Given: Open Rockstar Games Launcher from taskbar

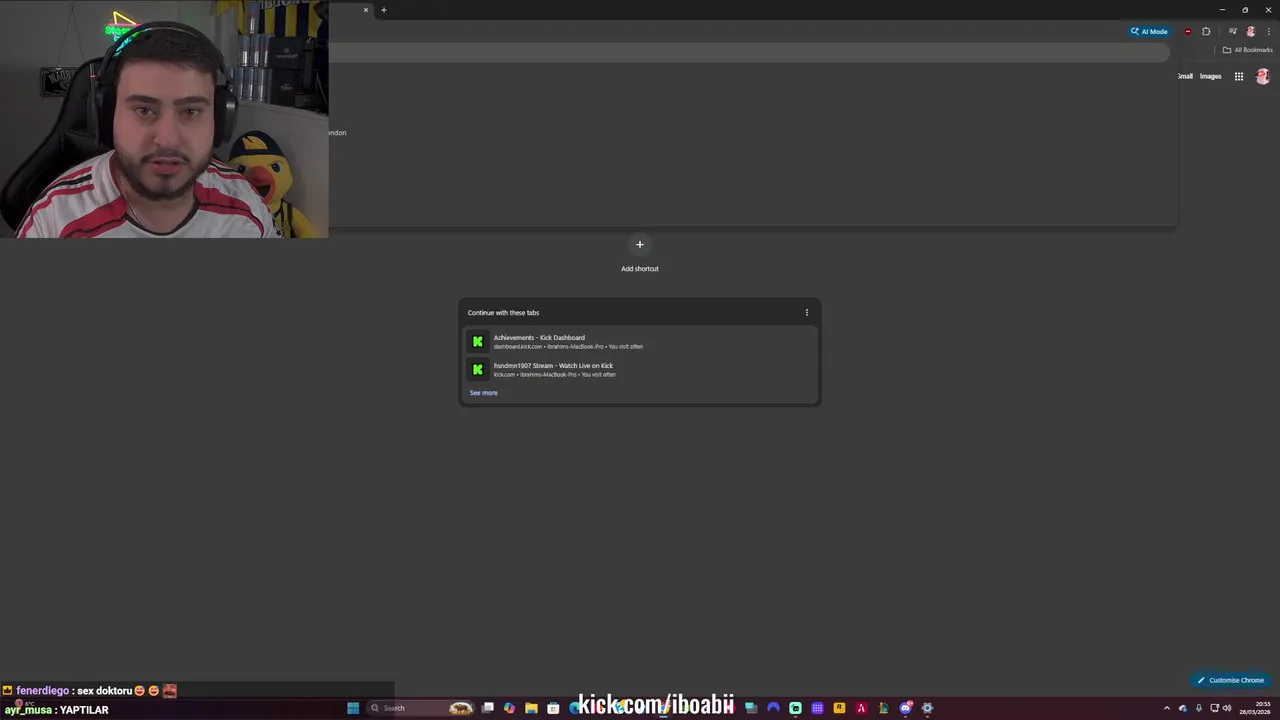Looking at the screenshot, I should (839, 708).
